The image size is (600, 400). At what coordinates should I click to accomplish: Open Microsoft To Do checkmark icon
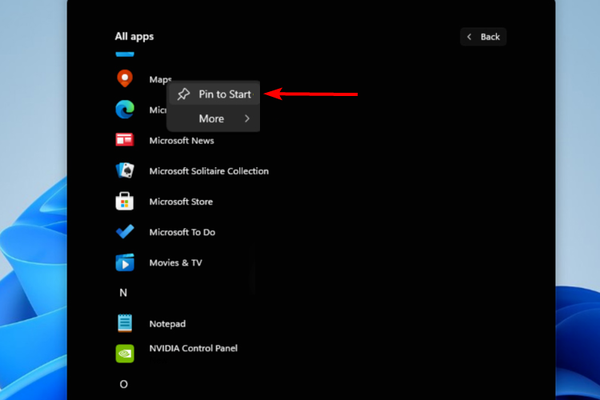point(125,232)
